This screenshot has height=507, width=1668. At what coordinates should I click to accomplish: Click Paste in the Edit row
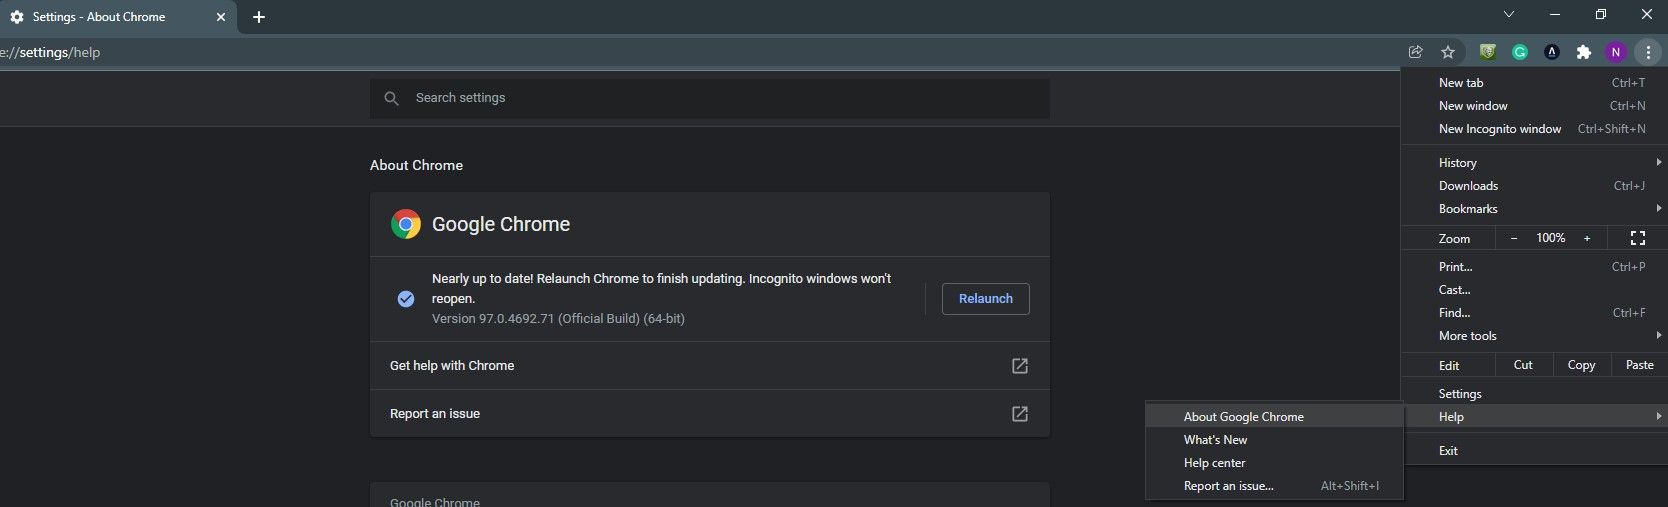(1639, 365)
